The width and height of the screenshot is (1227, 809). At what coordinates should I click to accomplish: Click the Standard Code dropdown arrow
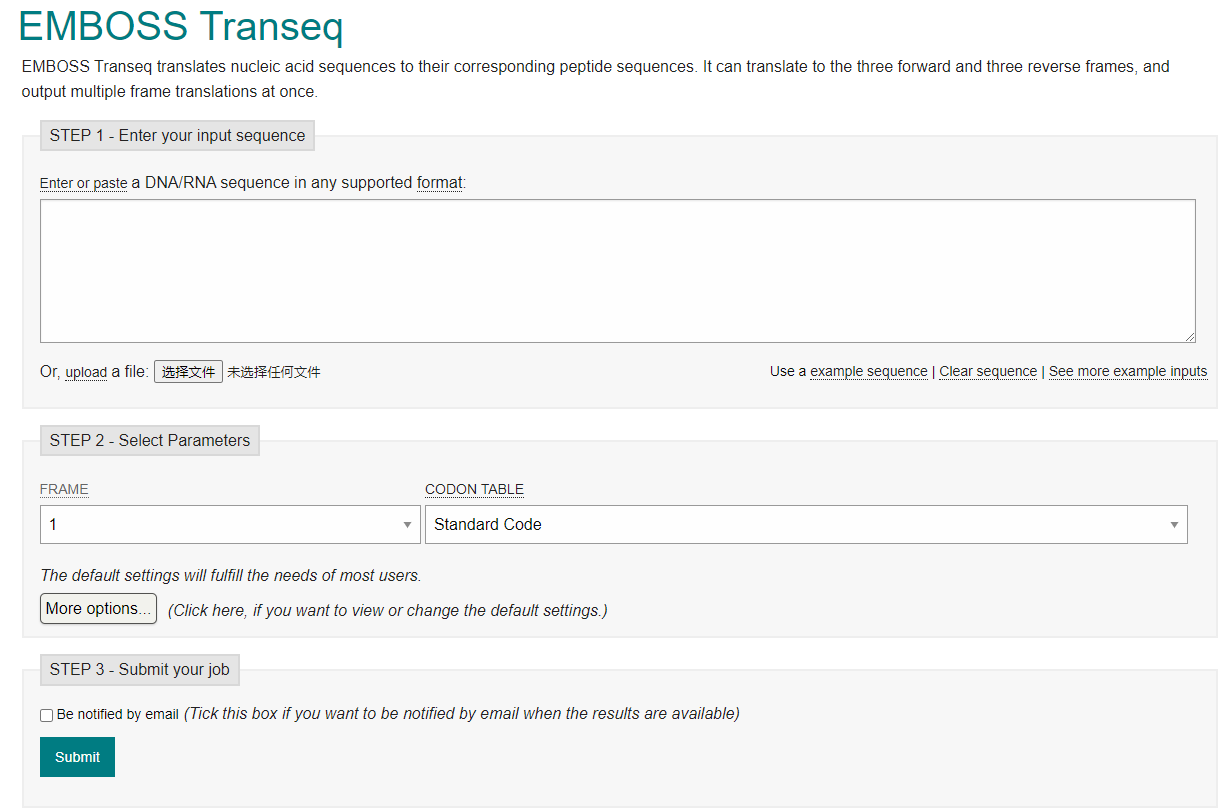(x=1174, y=524)
